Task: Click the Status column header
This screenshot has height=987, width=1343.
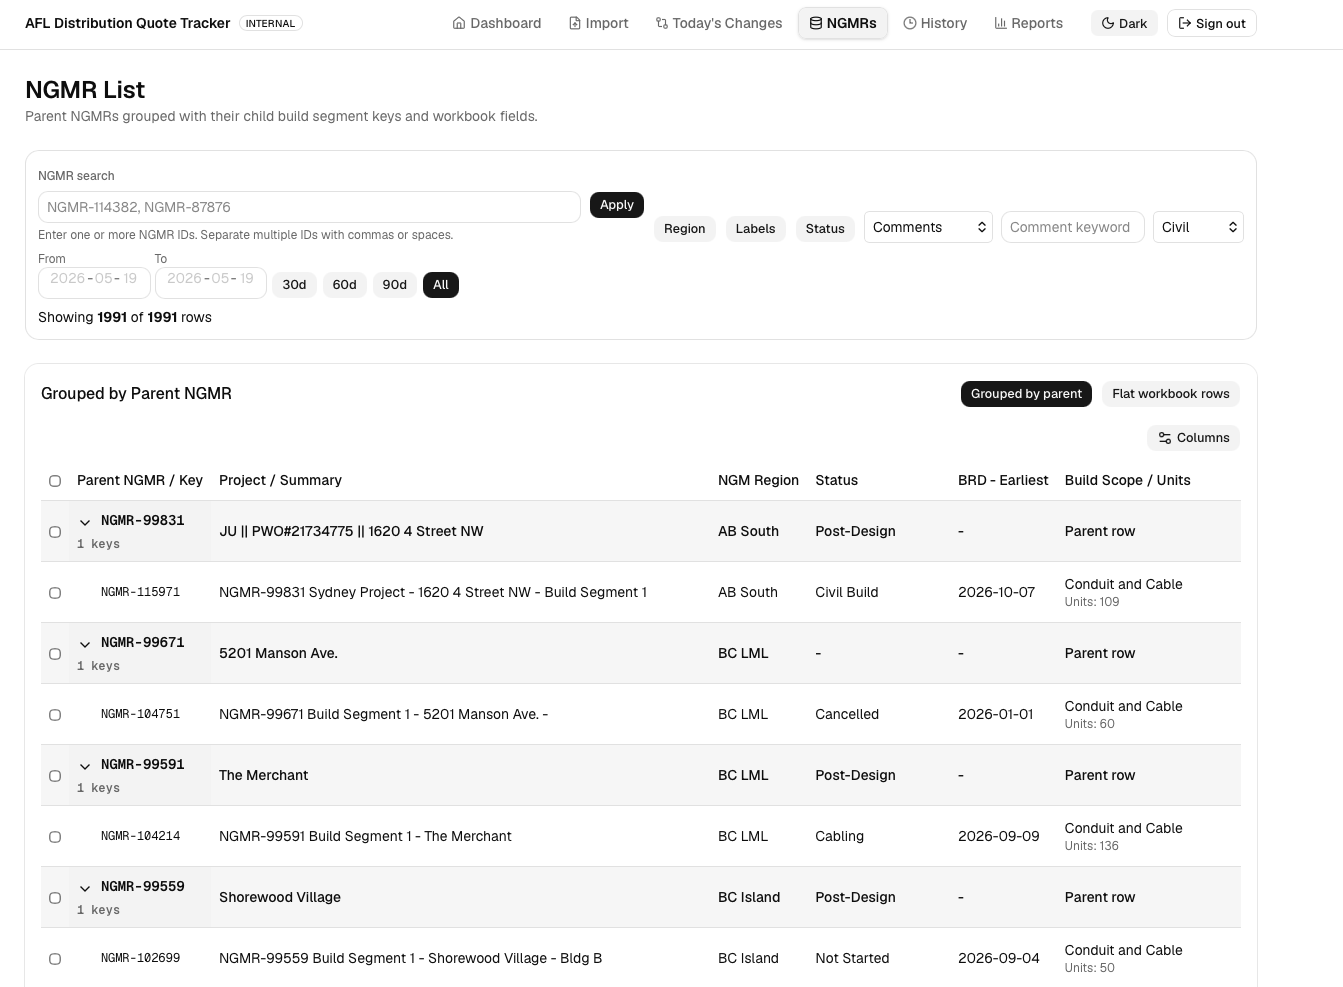Action: click(836, 480)
